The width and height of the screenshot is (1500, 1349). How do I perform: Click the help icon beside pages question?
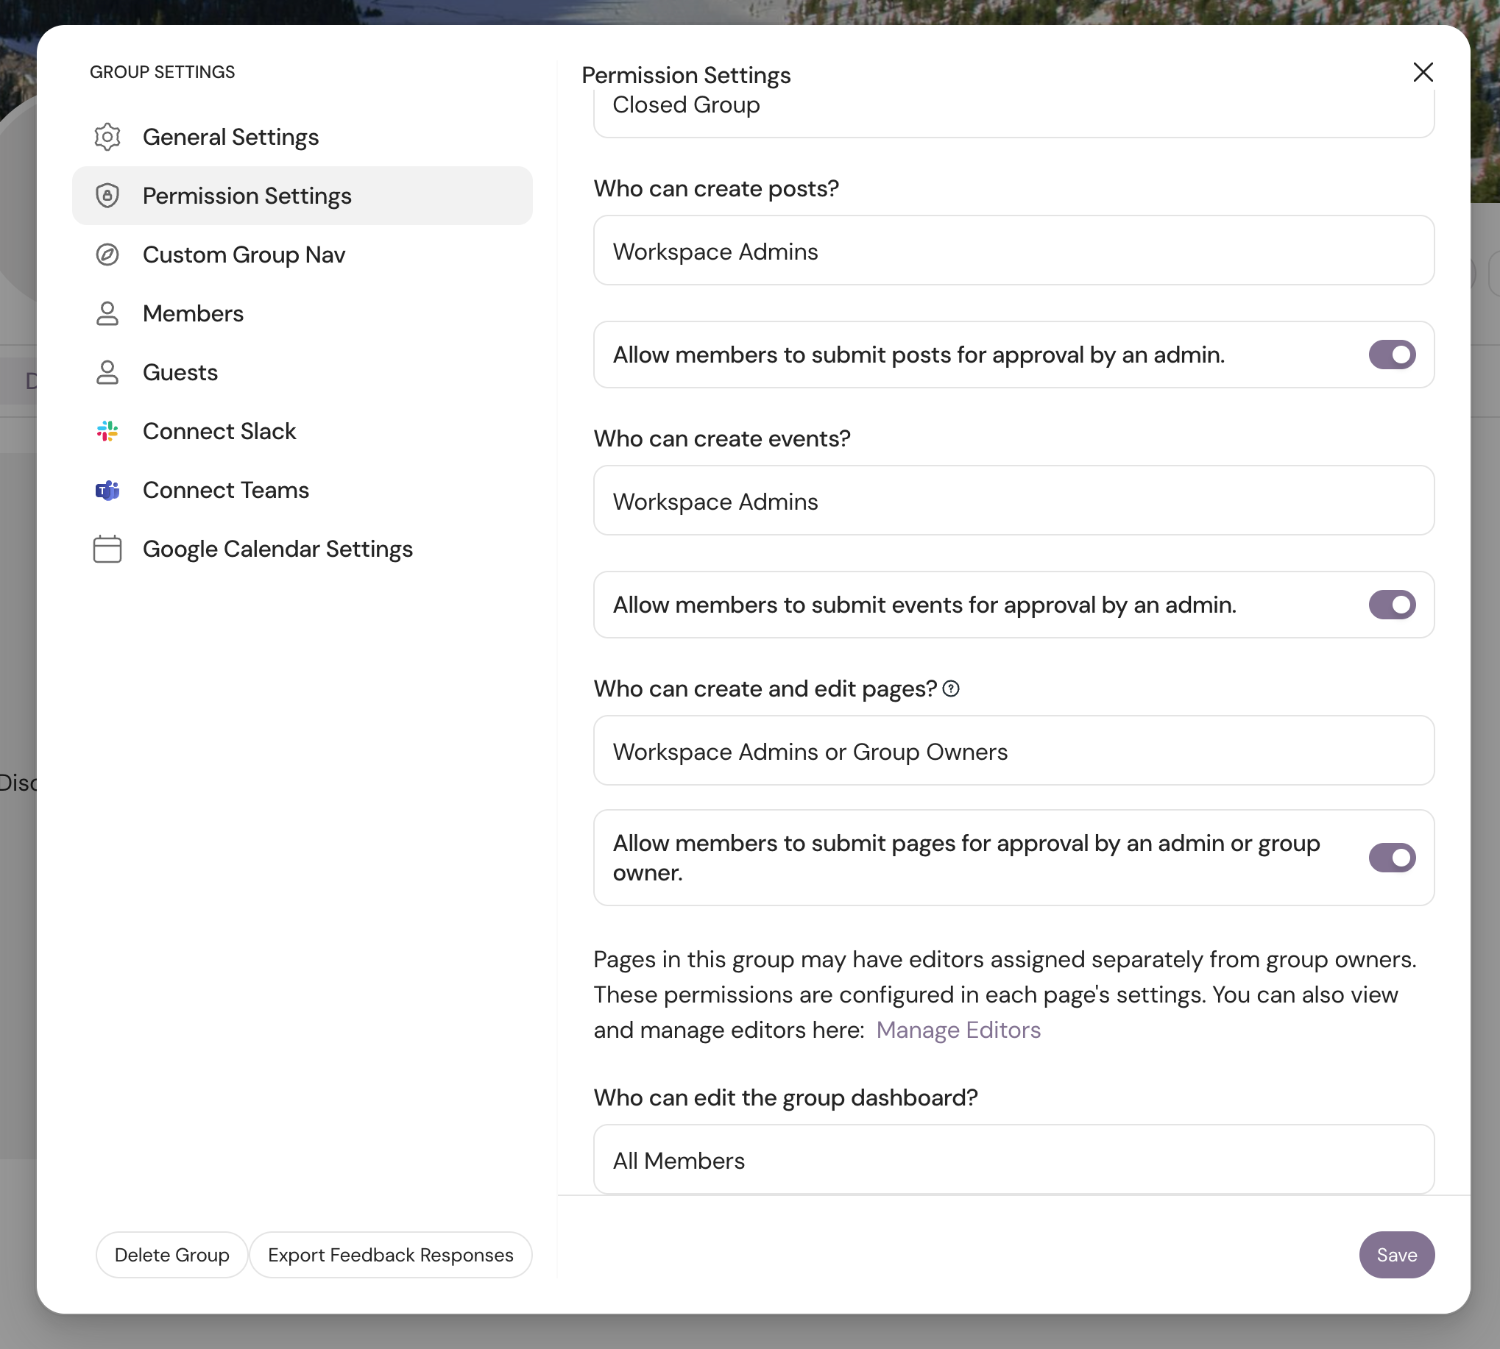(x=951, y=689)
